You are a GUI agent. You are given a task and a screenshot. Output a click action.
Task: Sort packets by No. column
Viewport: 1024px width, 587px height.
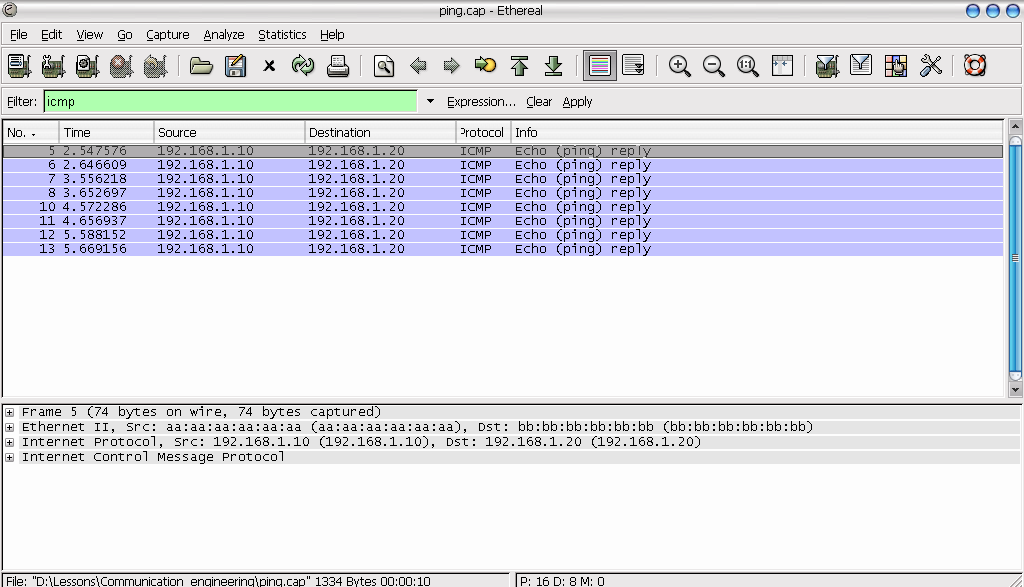(x=31, y=133)
